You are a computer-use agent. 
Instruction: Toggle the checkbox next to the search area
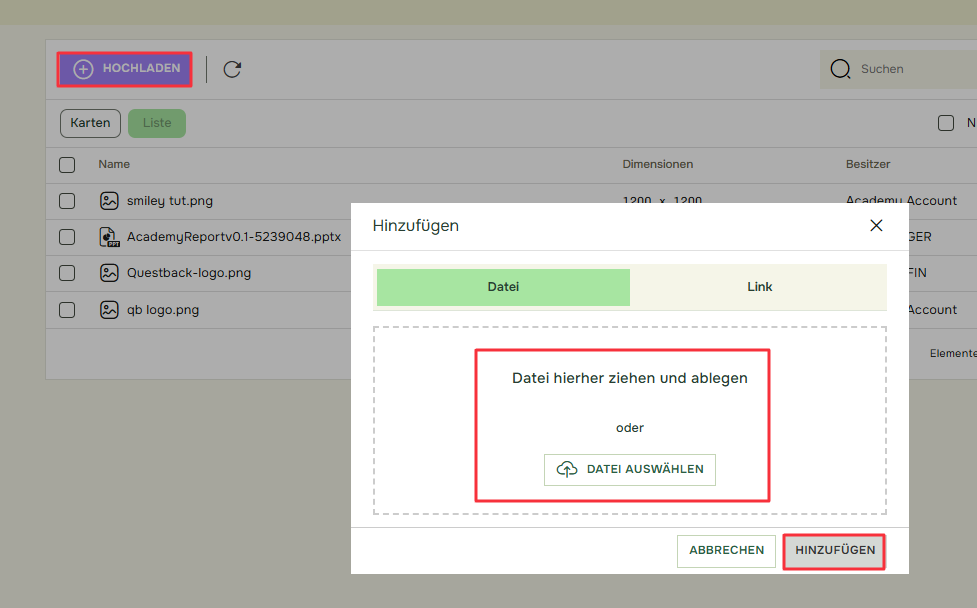[946, 123]
